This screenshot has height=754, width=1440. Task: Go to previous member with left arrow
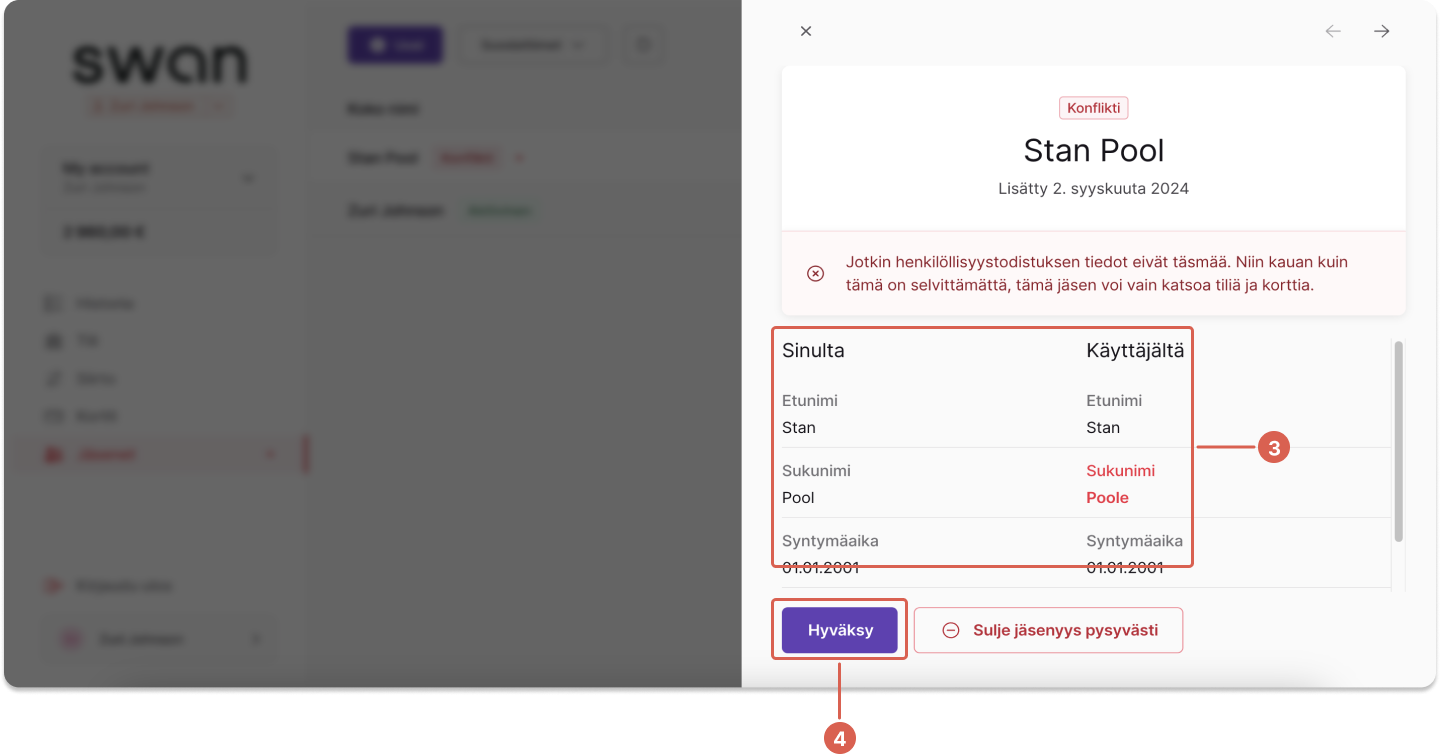tap(1333, 31)
